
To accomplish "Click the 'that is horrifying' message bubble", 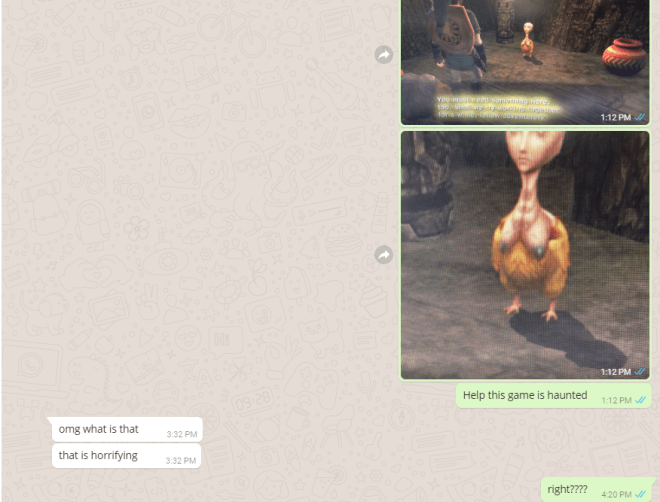I will click(x=98, y=456).
